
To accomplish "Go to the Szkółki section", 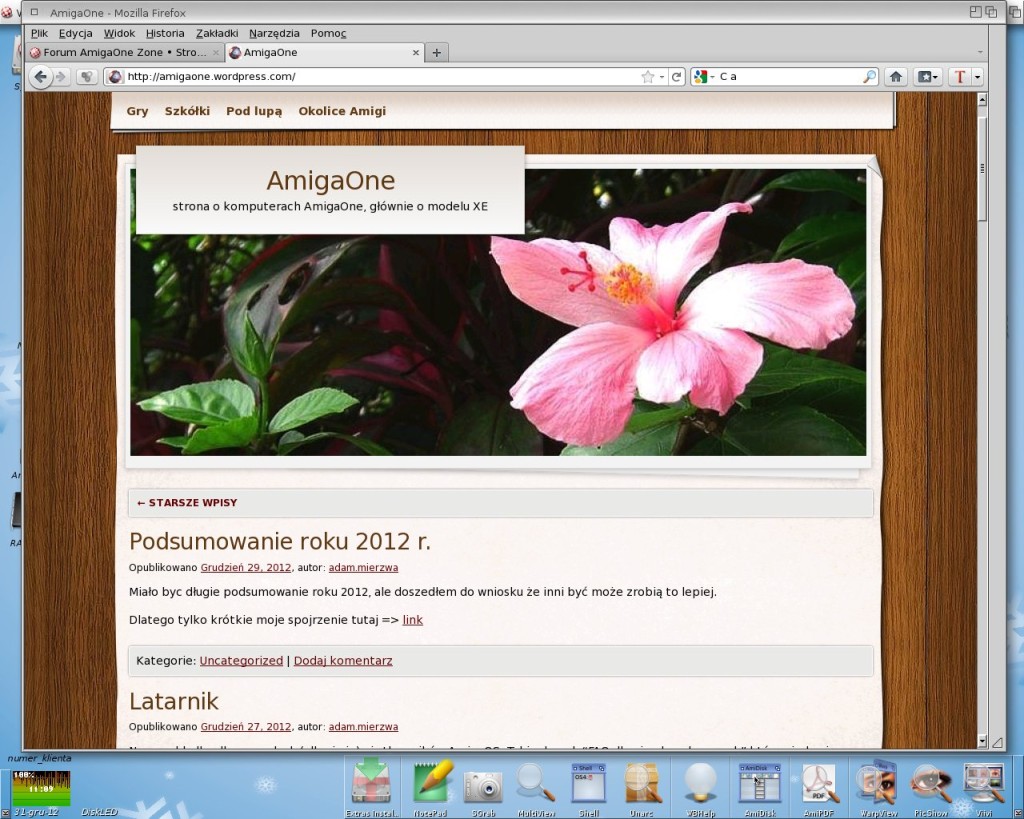I will (187, 111).
